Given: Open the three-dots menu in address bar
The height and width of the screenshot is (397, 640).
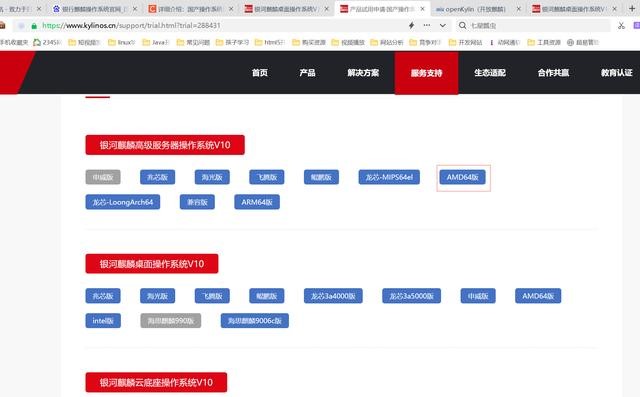Looking at the screenshot, I should (x=427, y=25).
